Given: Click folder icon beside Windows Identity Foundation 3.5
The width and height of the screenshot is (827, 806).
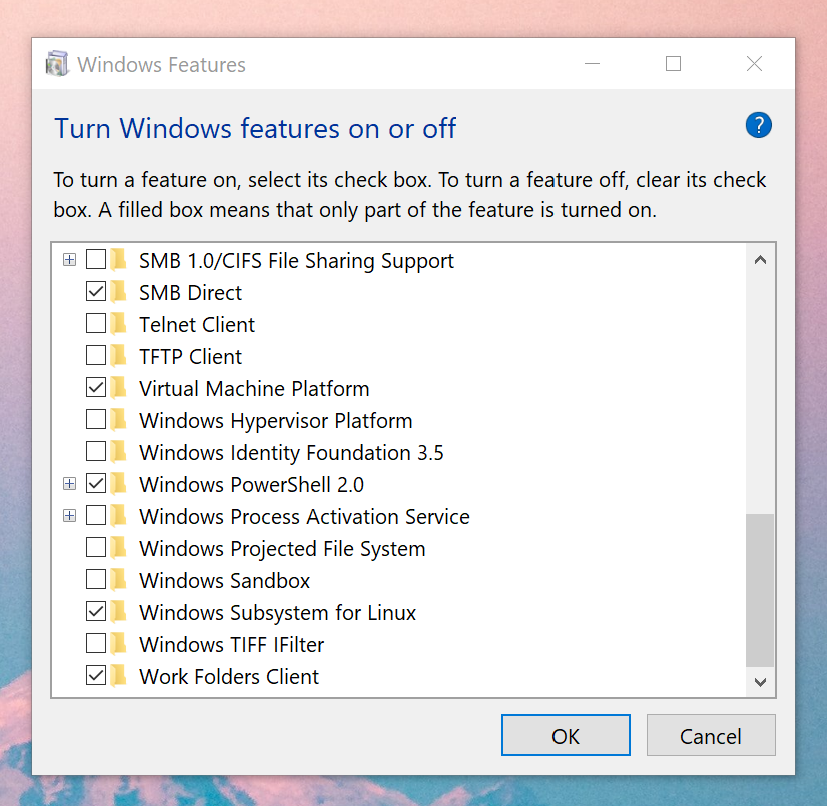Looking at the screenshot, I should [119, 452].
